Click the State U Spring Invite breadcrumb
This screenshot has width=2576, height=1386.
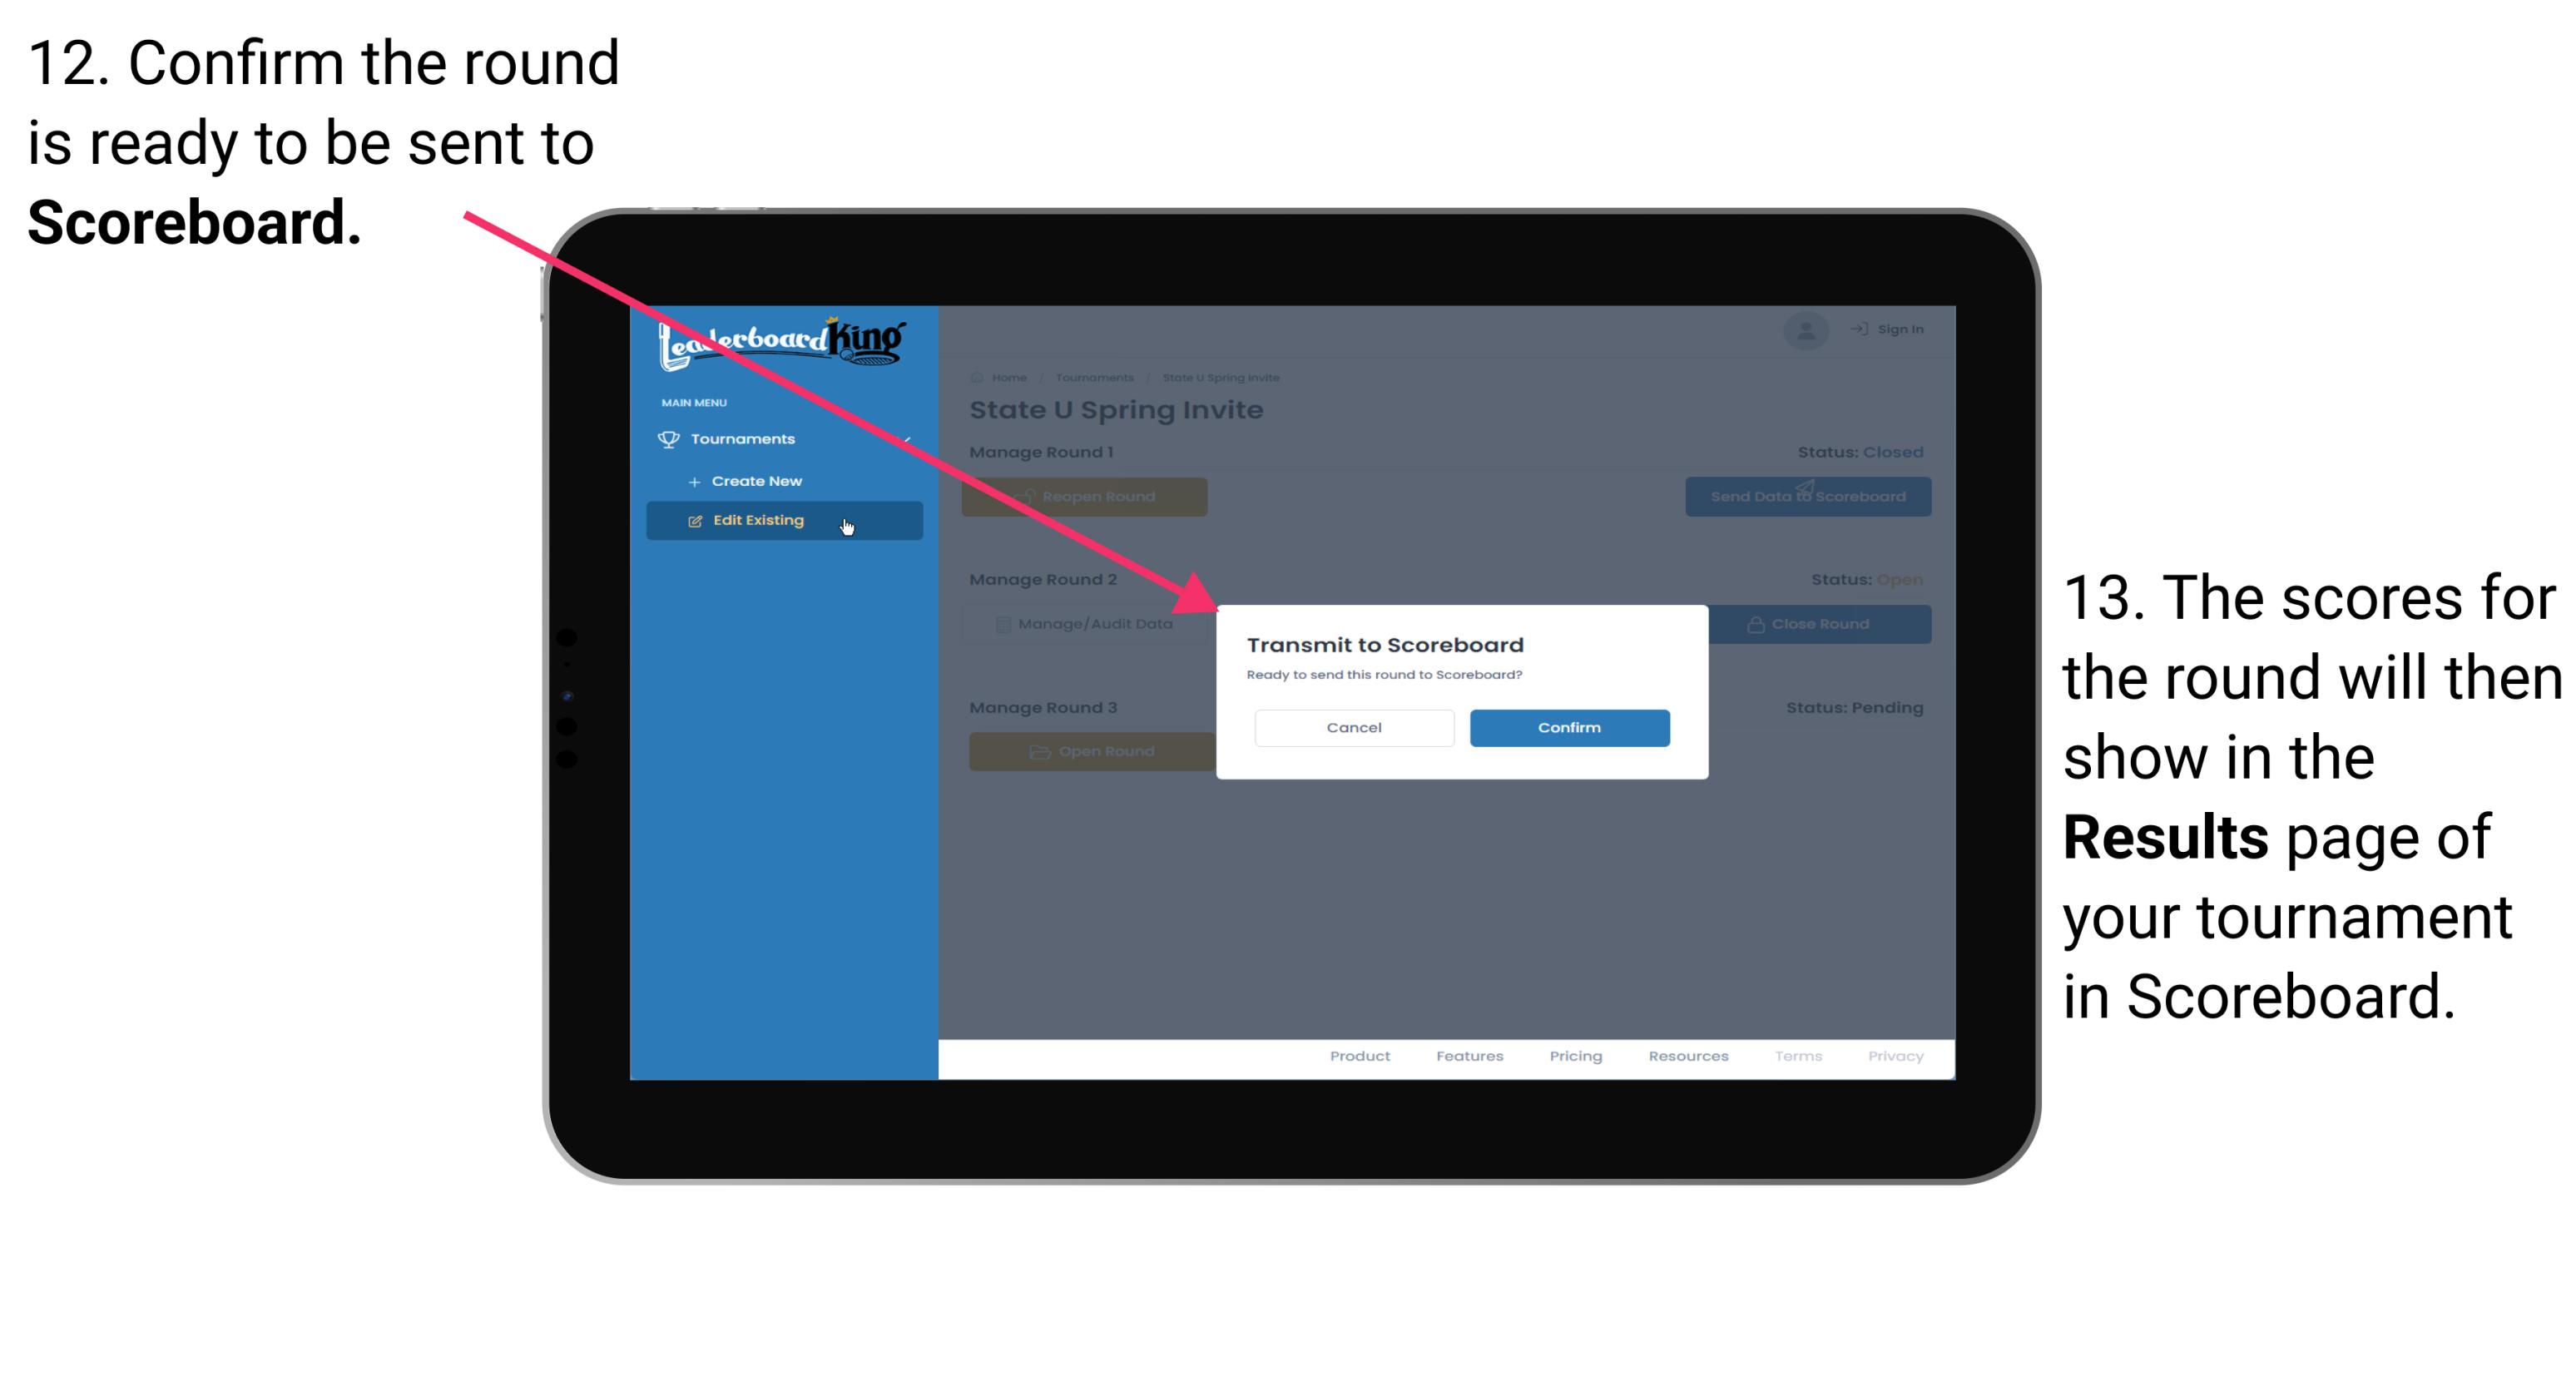[1222, 377]
